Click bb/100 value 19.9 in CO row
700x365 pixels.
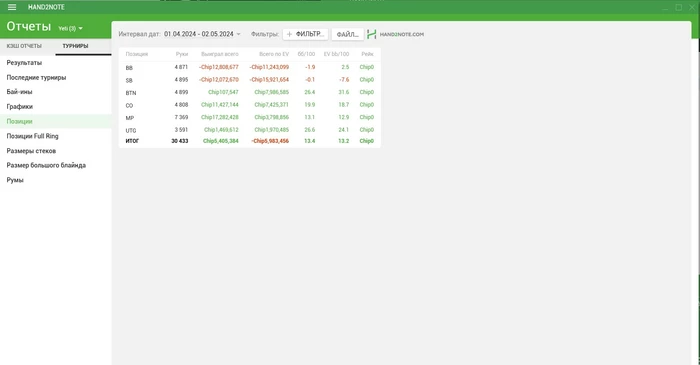309,105
